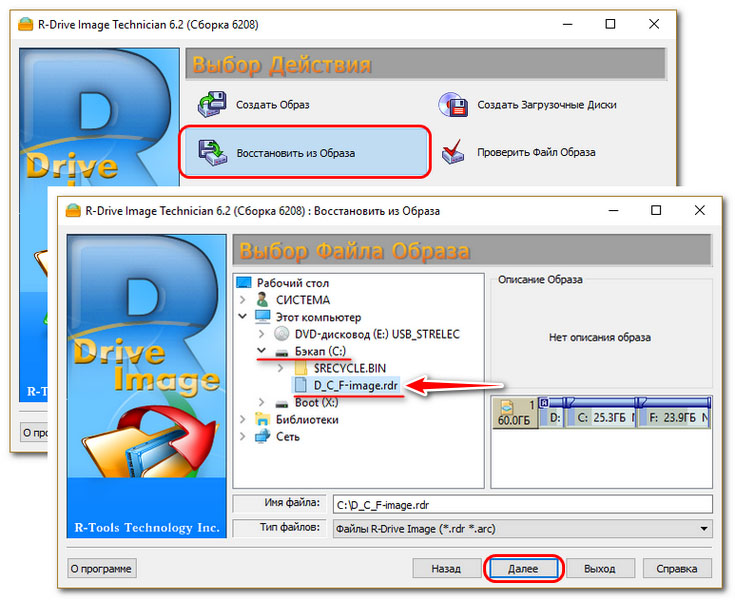Select Создать Образ action
This screenshot has width=735, height=600.
(x=272, y=105)
